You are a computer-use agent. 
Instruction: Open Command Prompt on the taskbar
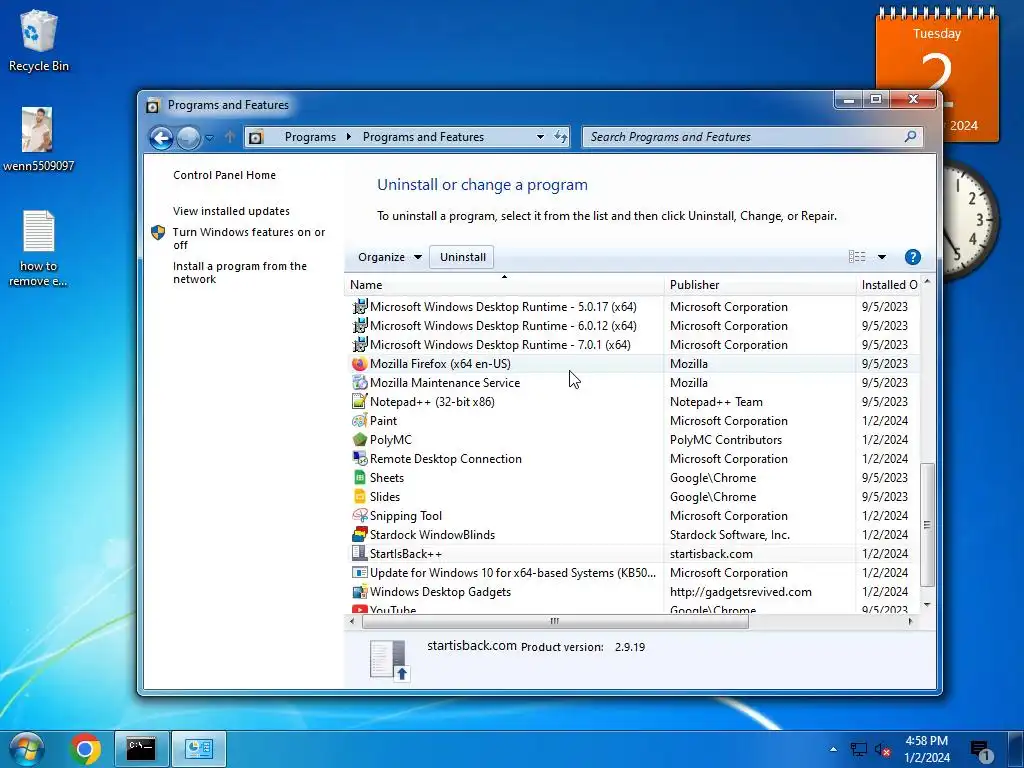[x=142, y=749]
